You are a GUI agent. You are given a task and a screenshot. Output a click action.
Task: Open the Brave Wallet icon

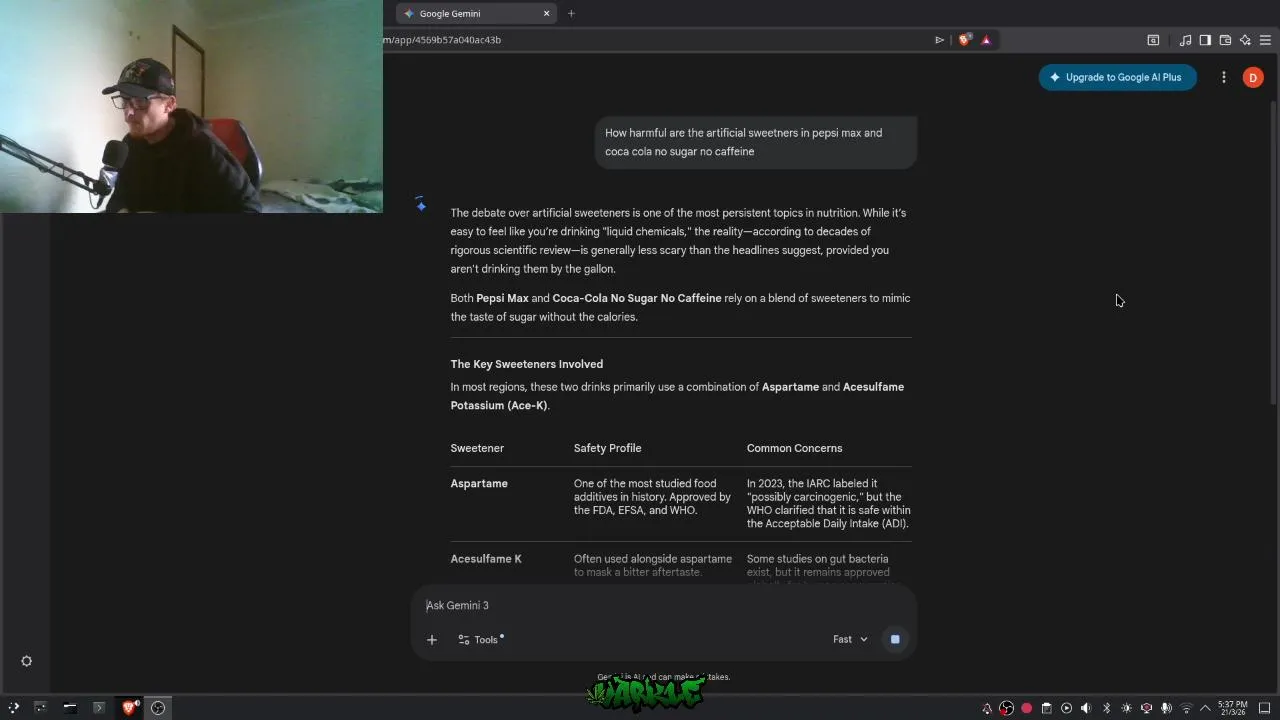[1225, 40]
